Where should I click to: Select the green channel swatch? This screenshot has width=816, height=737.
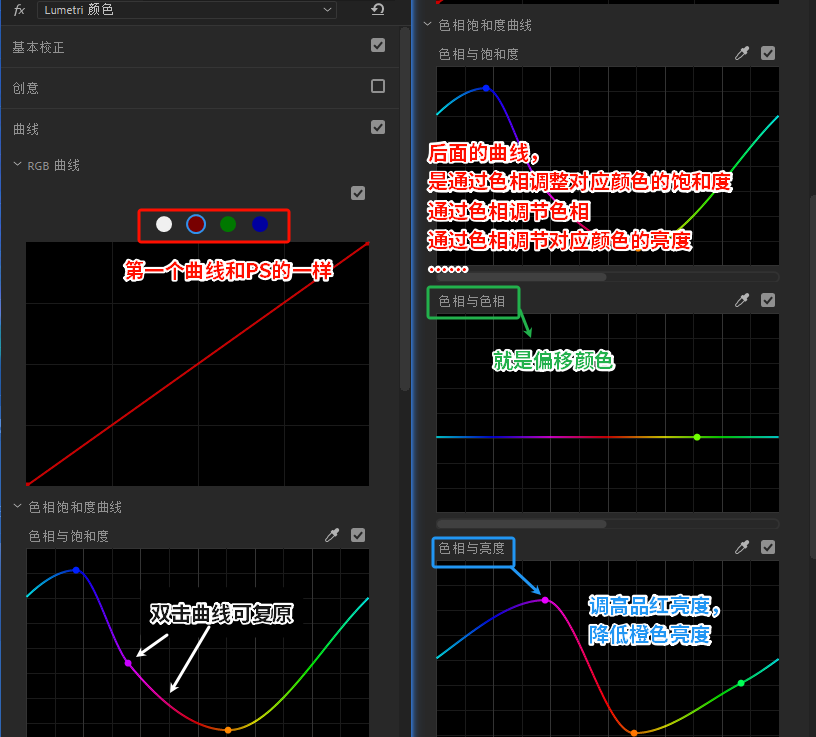click(x=228, y=224)
